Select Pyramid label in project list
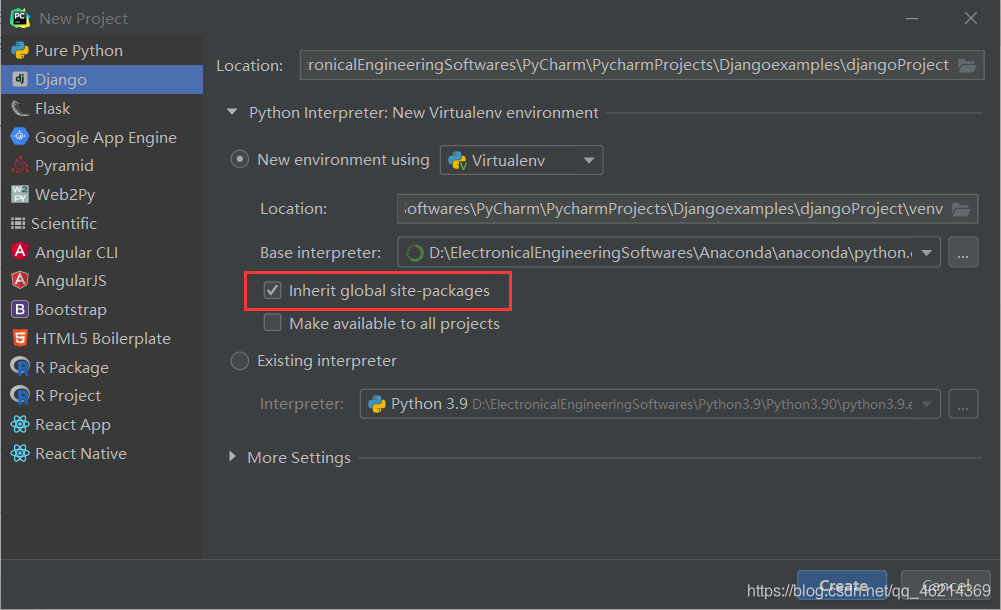This screenshot has height=610, width=1001. click(x=64, y=165)
